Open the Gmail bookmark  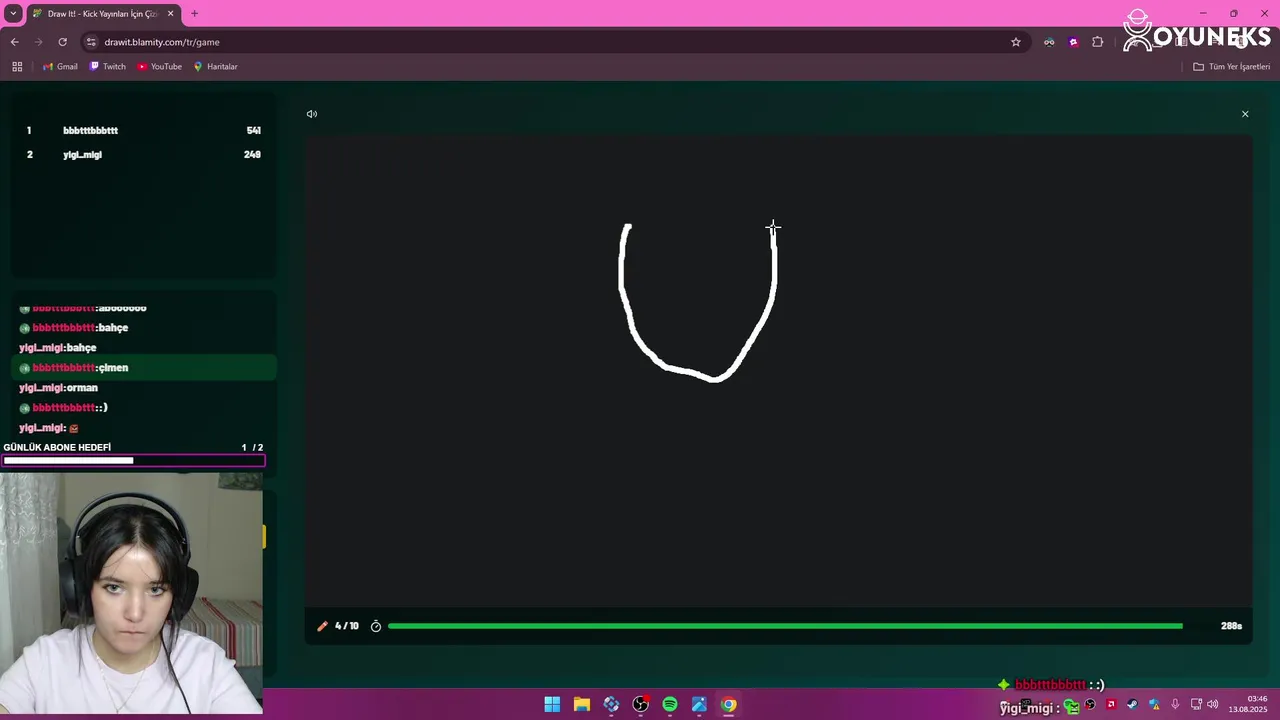pyautogui.click(x=60, y=67)
